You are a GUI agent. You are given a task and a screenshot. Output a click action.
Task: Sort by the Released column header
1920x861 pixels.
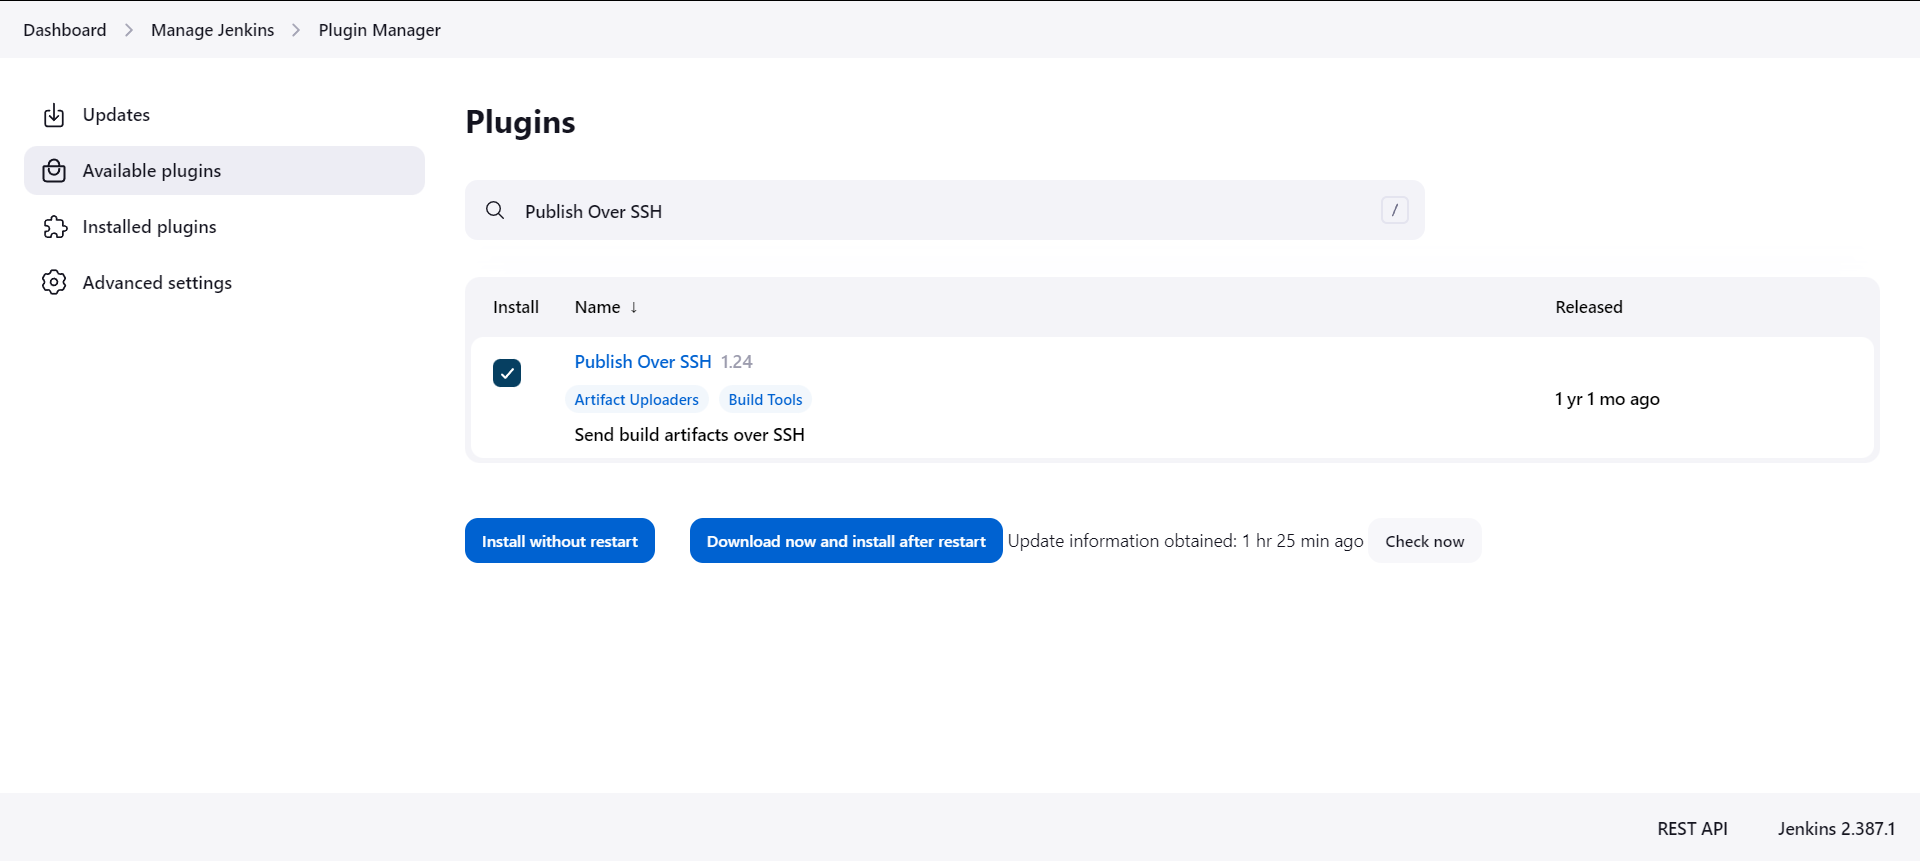[x=1588, y=307]
